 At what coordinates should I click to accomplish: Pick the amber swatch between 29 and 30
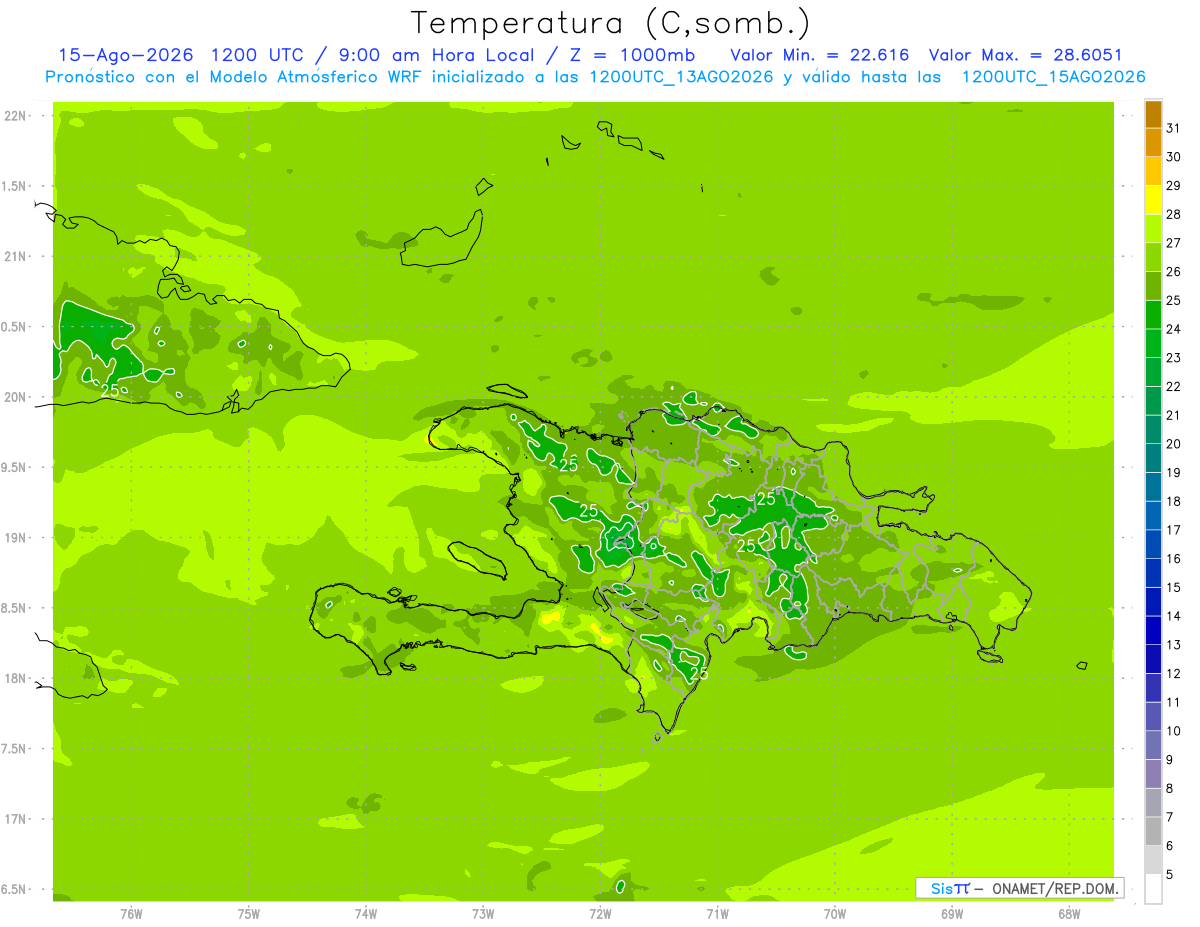(x=1153, y=172)
